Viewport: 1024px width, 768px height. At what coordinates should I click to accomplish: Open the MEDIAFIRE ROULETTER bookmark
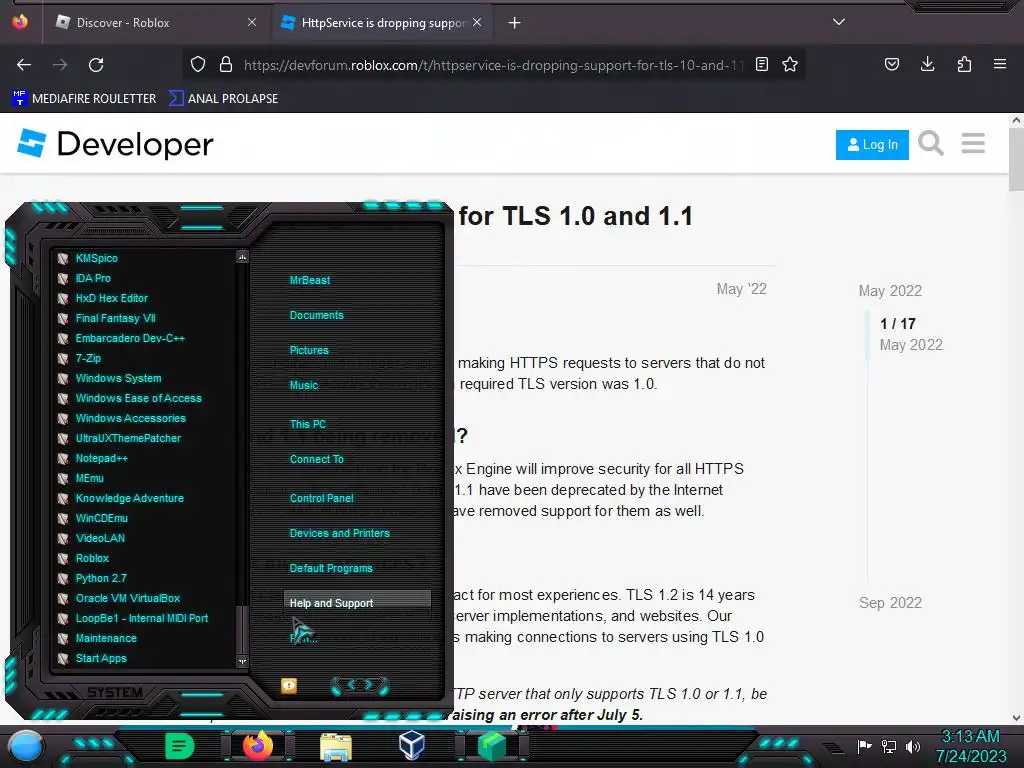click(x=85, y=99)
